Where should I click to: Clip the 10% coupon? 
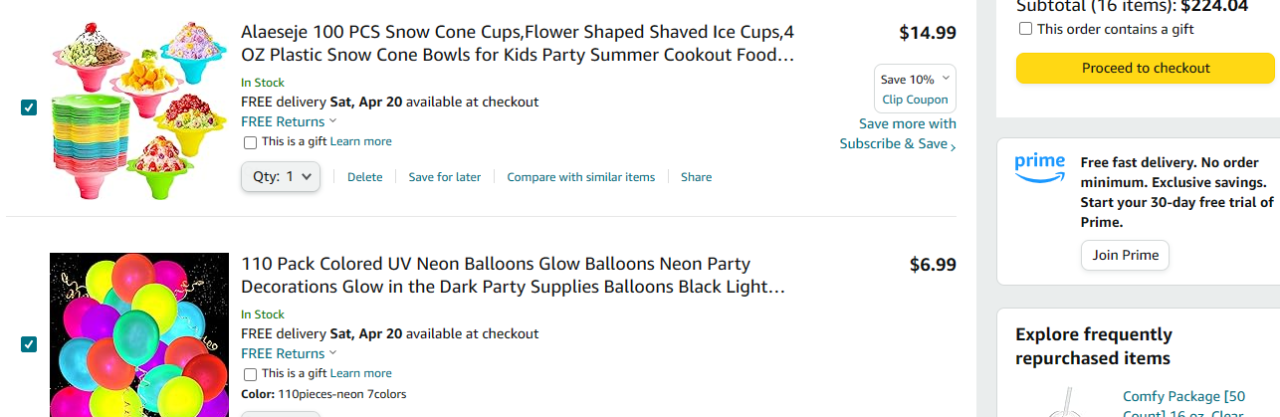click(x=914, y=100)
